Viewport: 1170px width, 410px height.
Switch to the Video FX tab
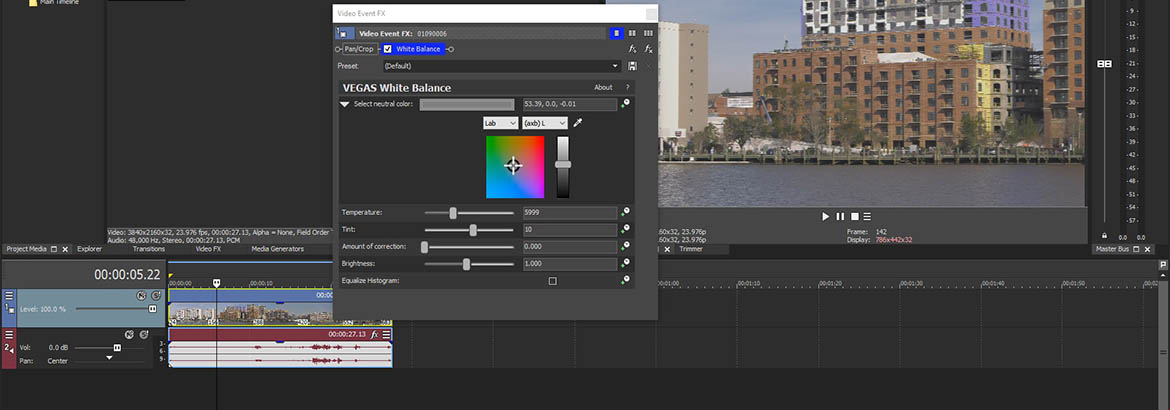click(x=208, y=249)
